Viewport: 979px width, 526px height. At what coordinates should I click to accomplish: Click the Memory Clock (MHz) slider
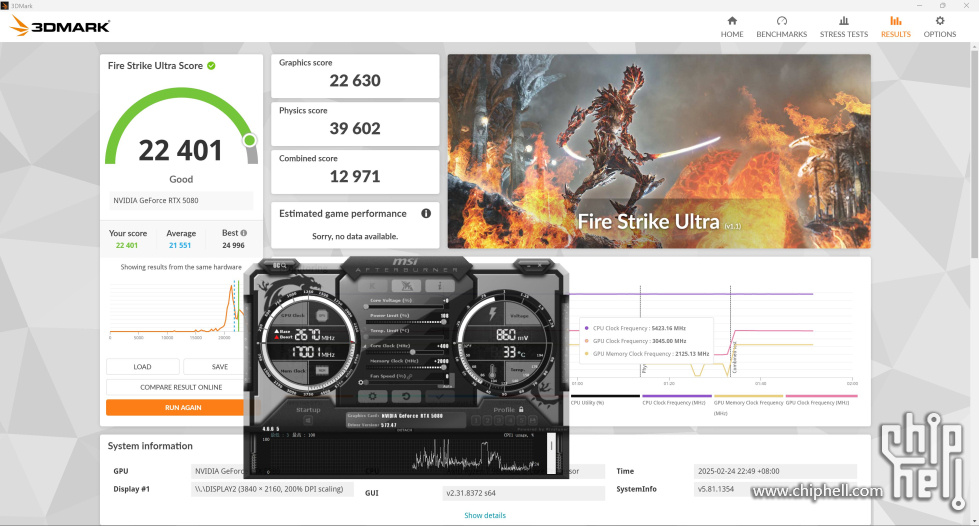pyautogui.click(x=406, y=367)
